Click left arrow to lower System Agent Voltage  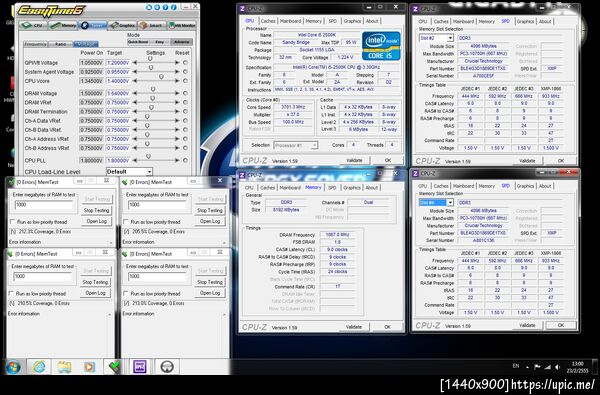(135, 72)
